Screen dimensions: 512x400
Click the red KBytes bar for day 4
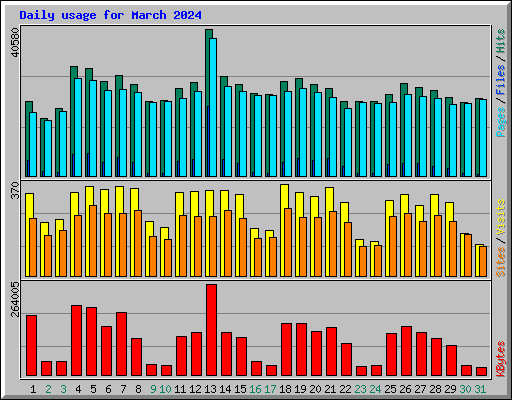76,341
